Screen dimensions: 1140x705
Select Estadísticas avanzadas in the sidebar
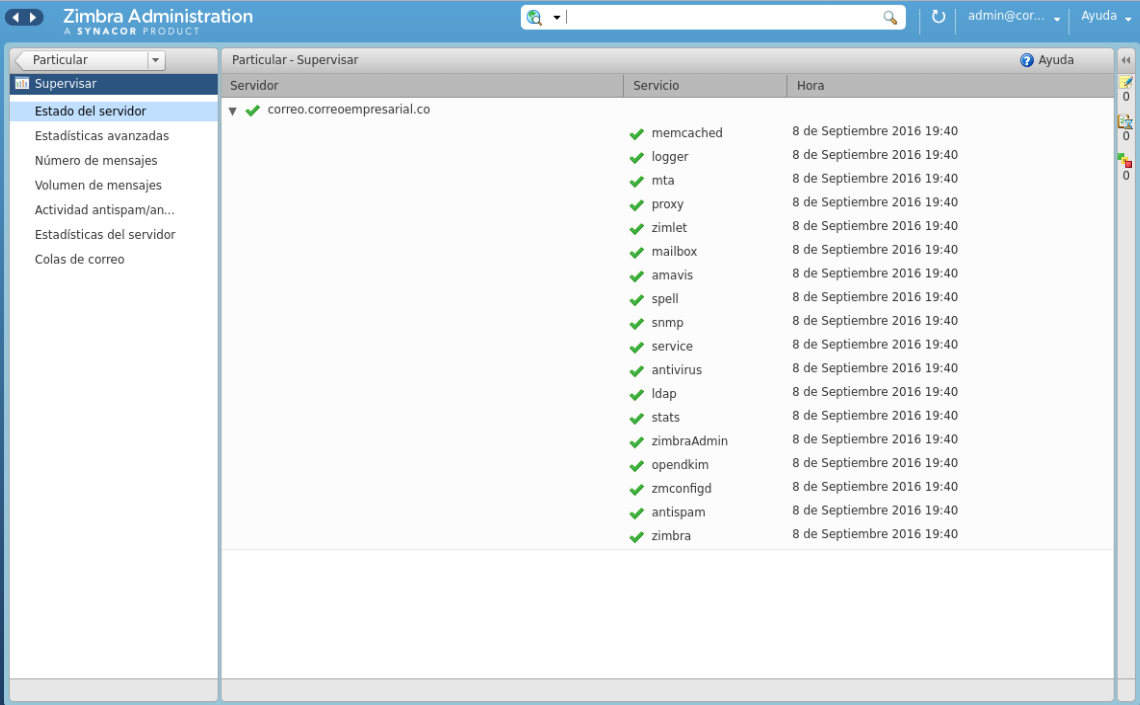point(101,136)
